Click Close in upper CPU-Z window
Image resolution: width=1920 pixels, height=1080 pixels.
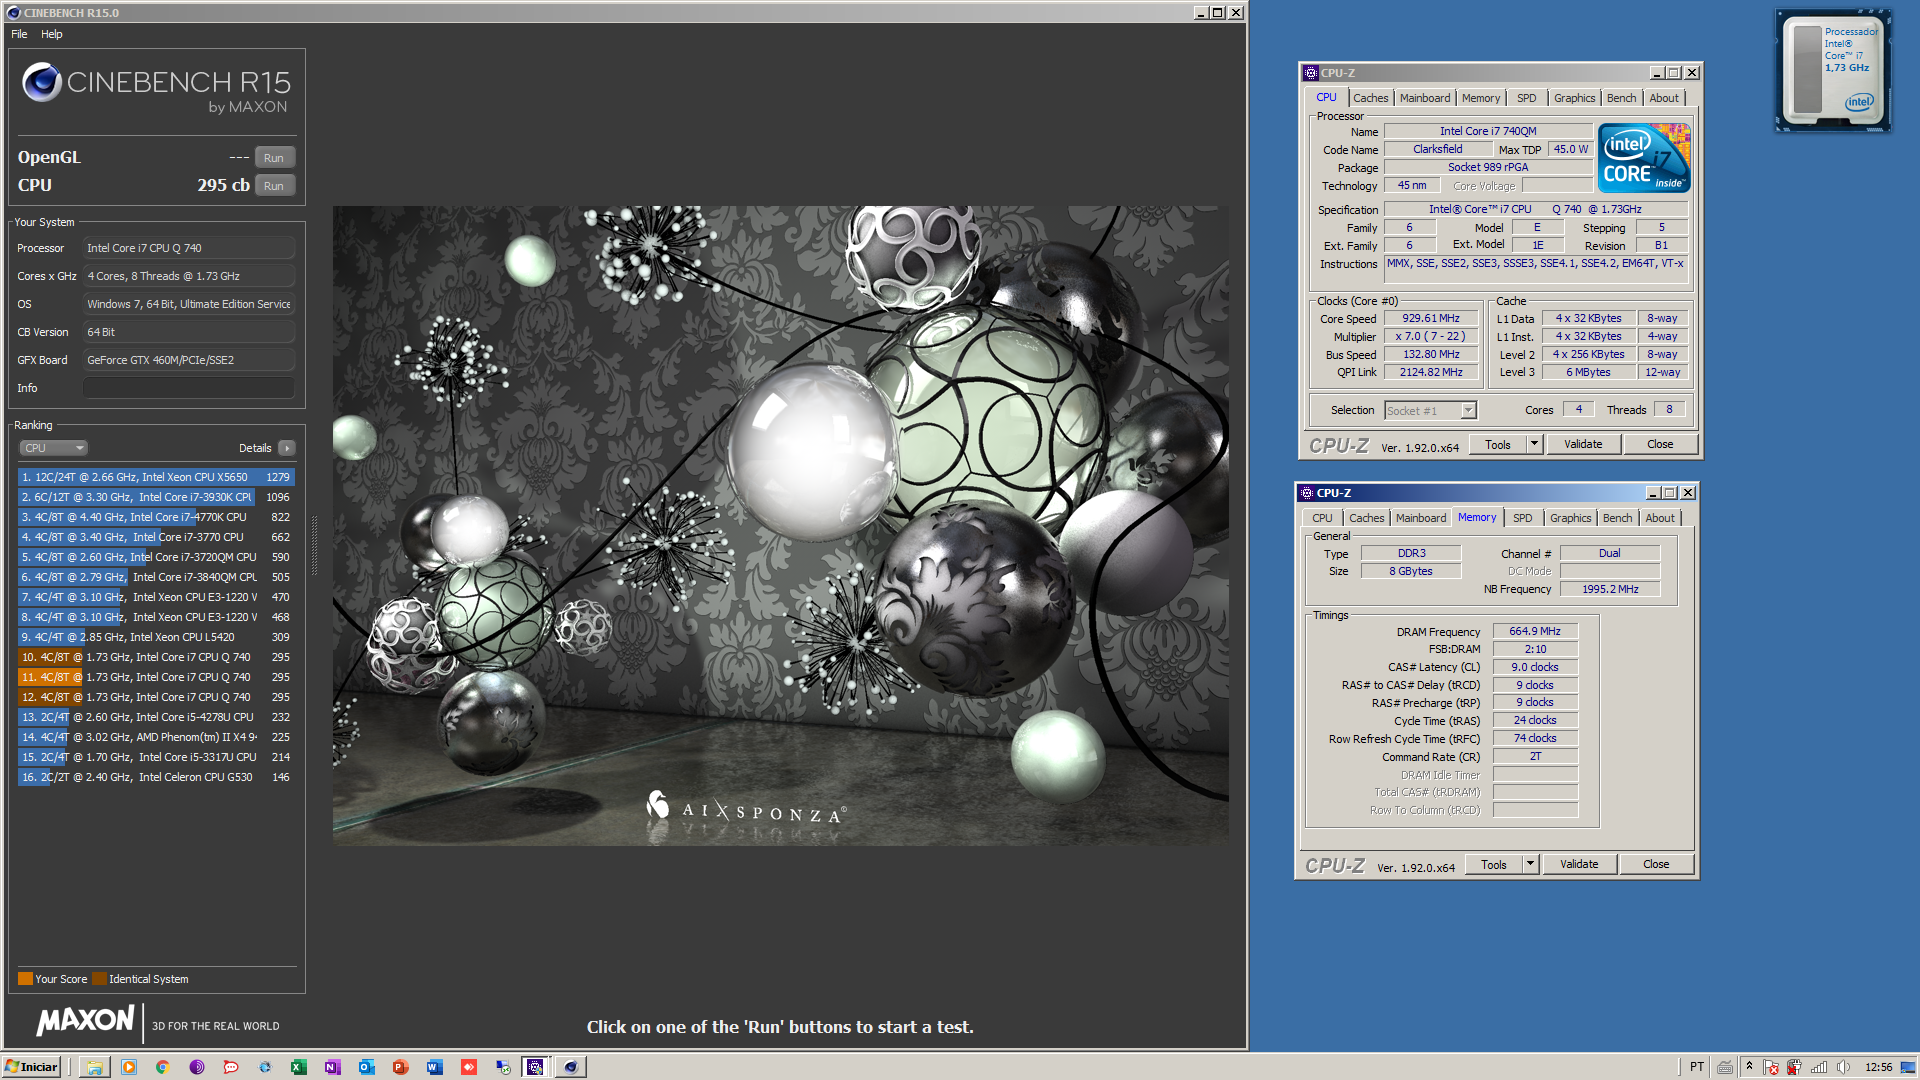point(1660,444)
